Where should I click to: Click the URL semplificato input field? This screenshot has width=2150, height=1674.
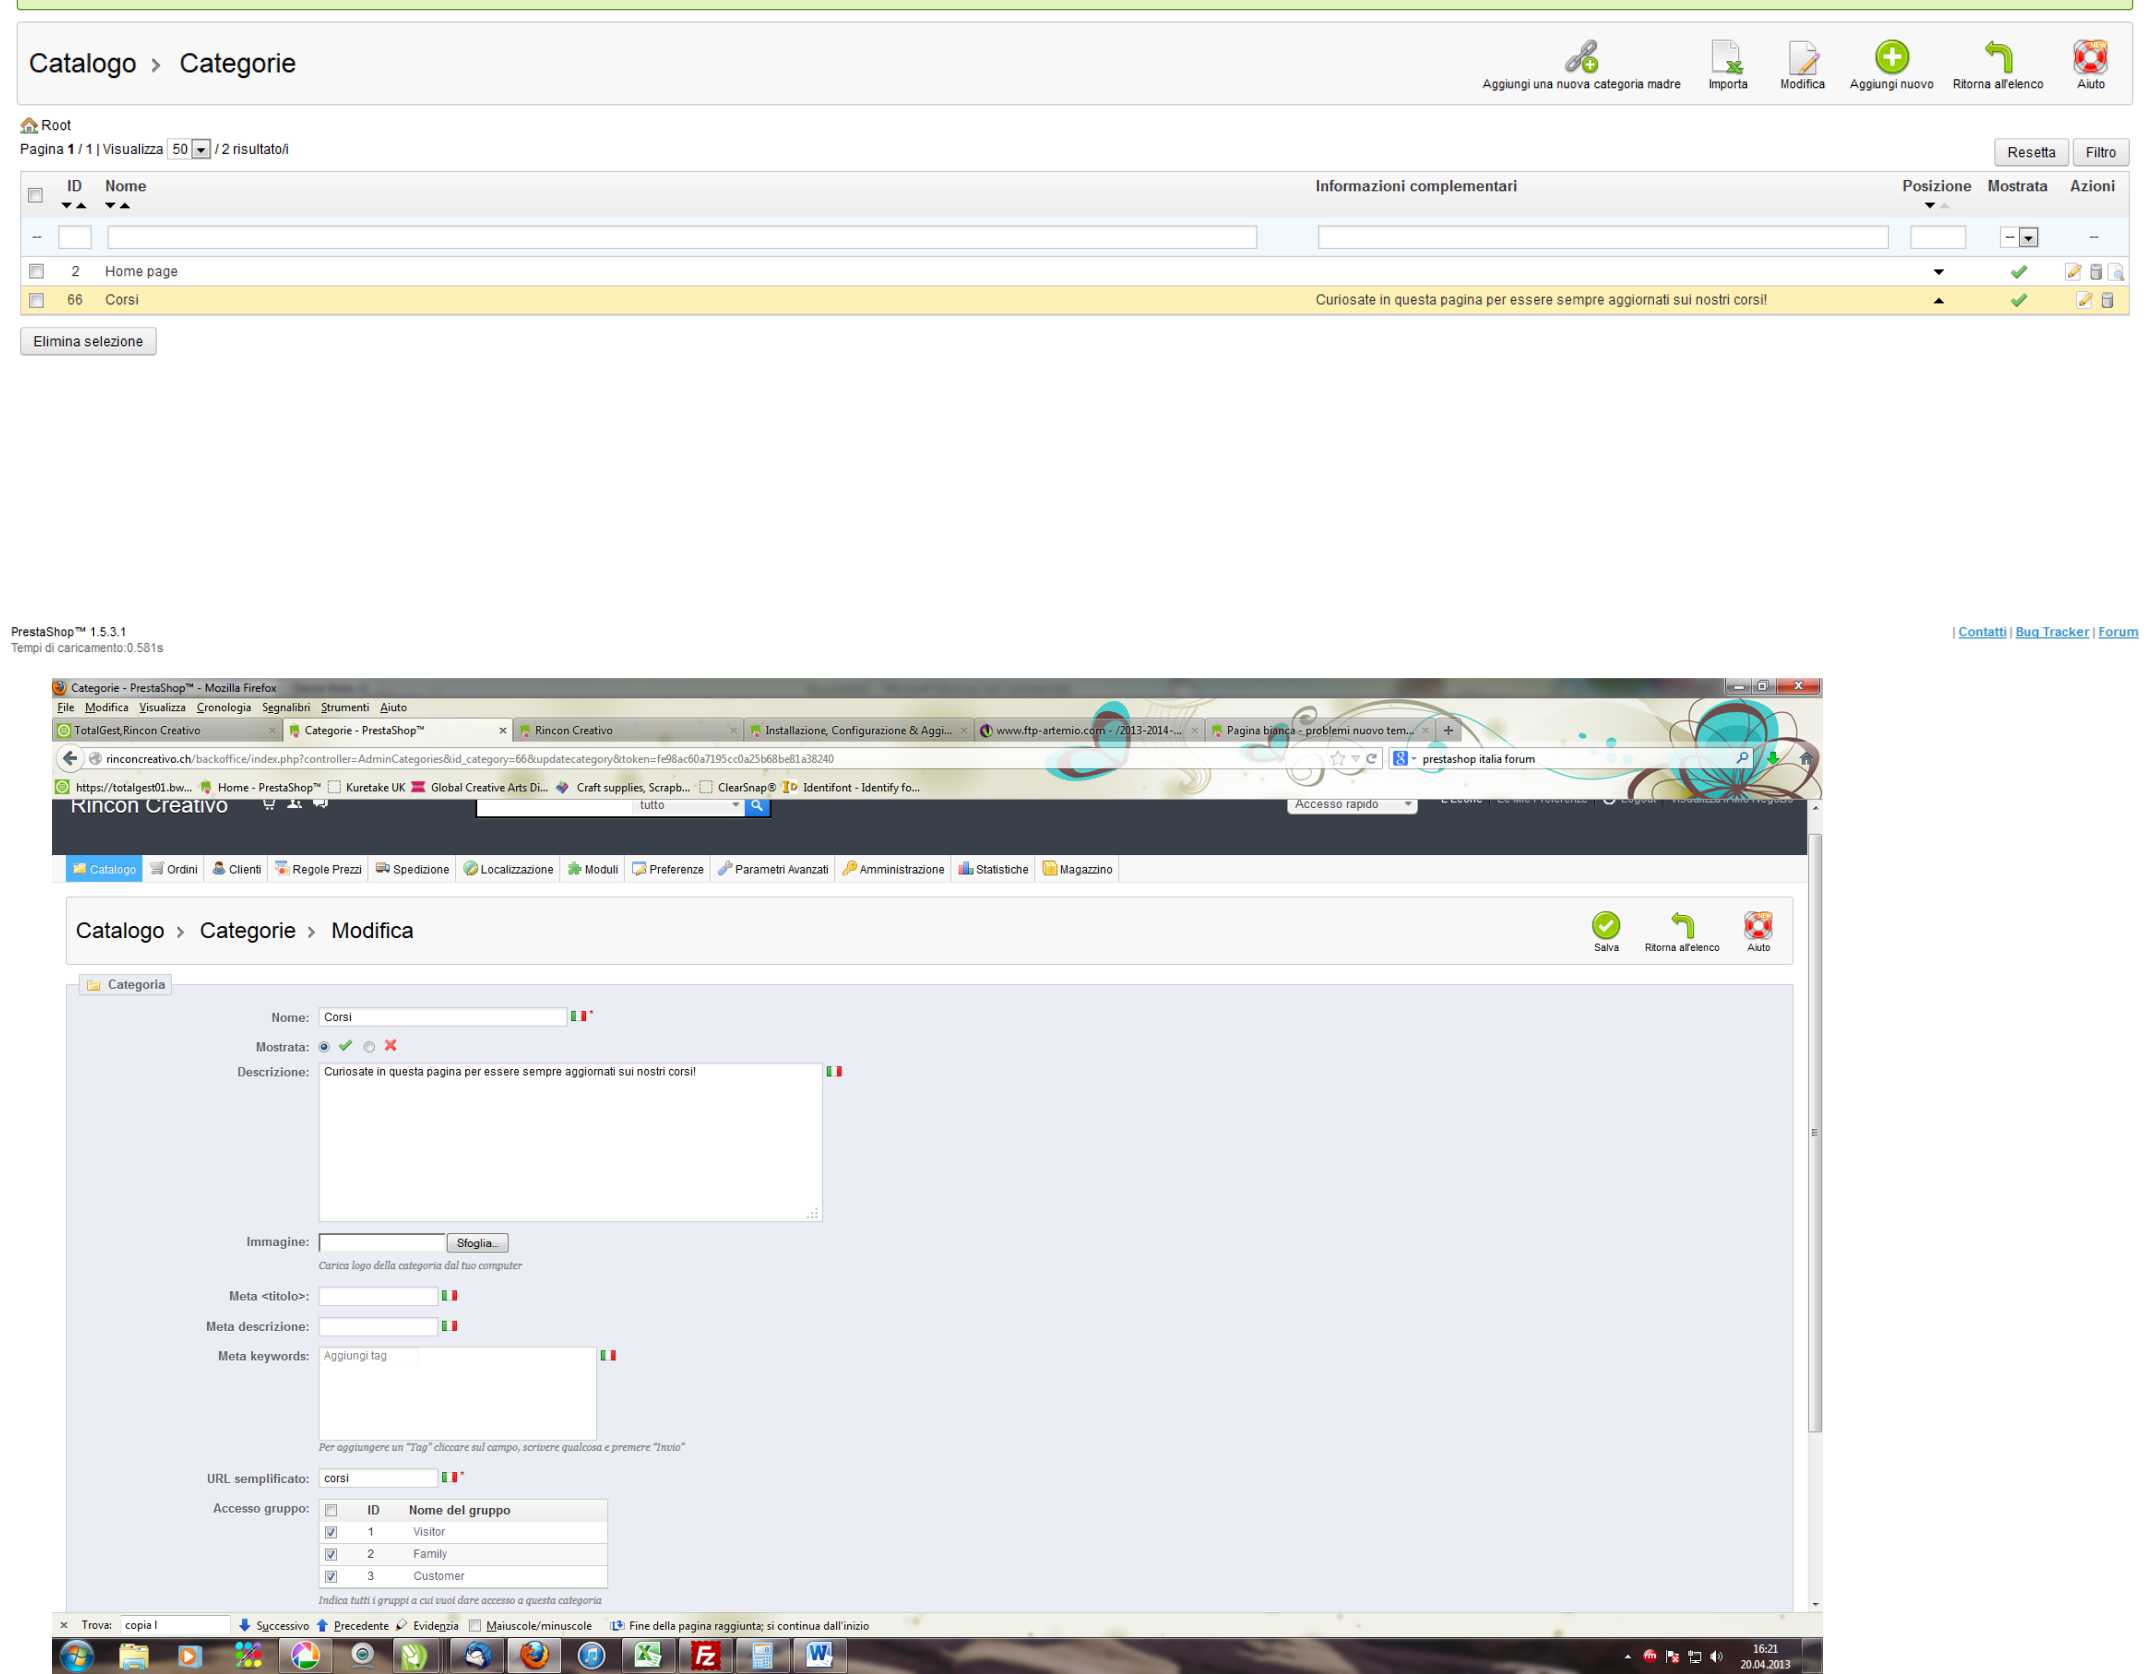pyautogui.click(x=378, y=1478)
